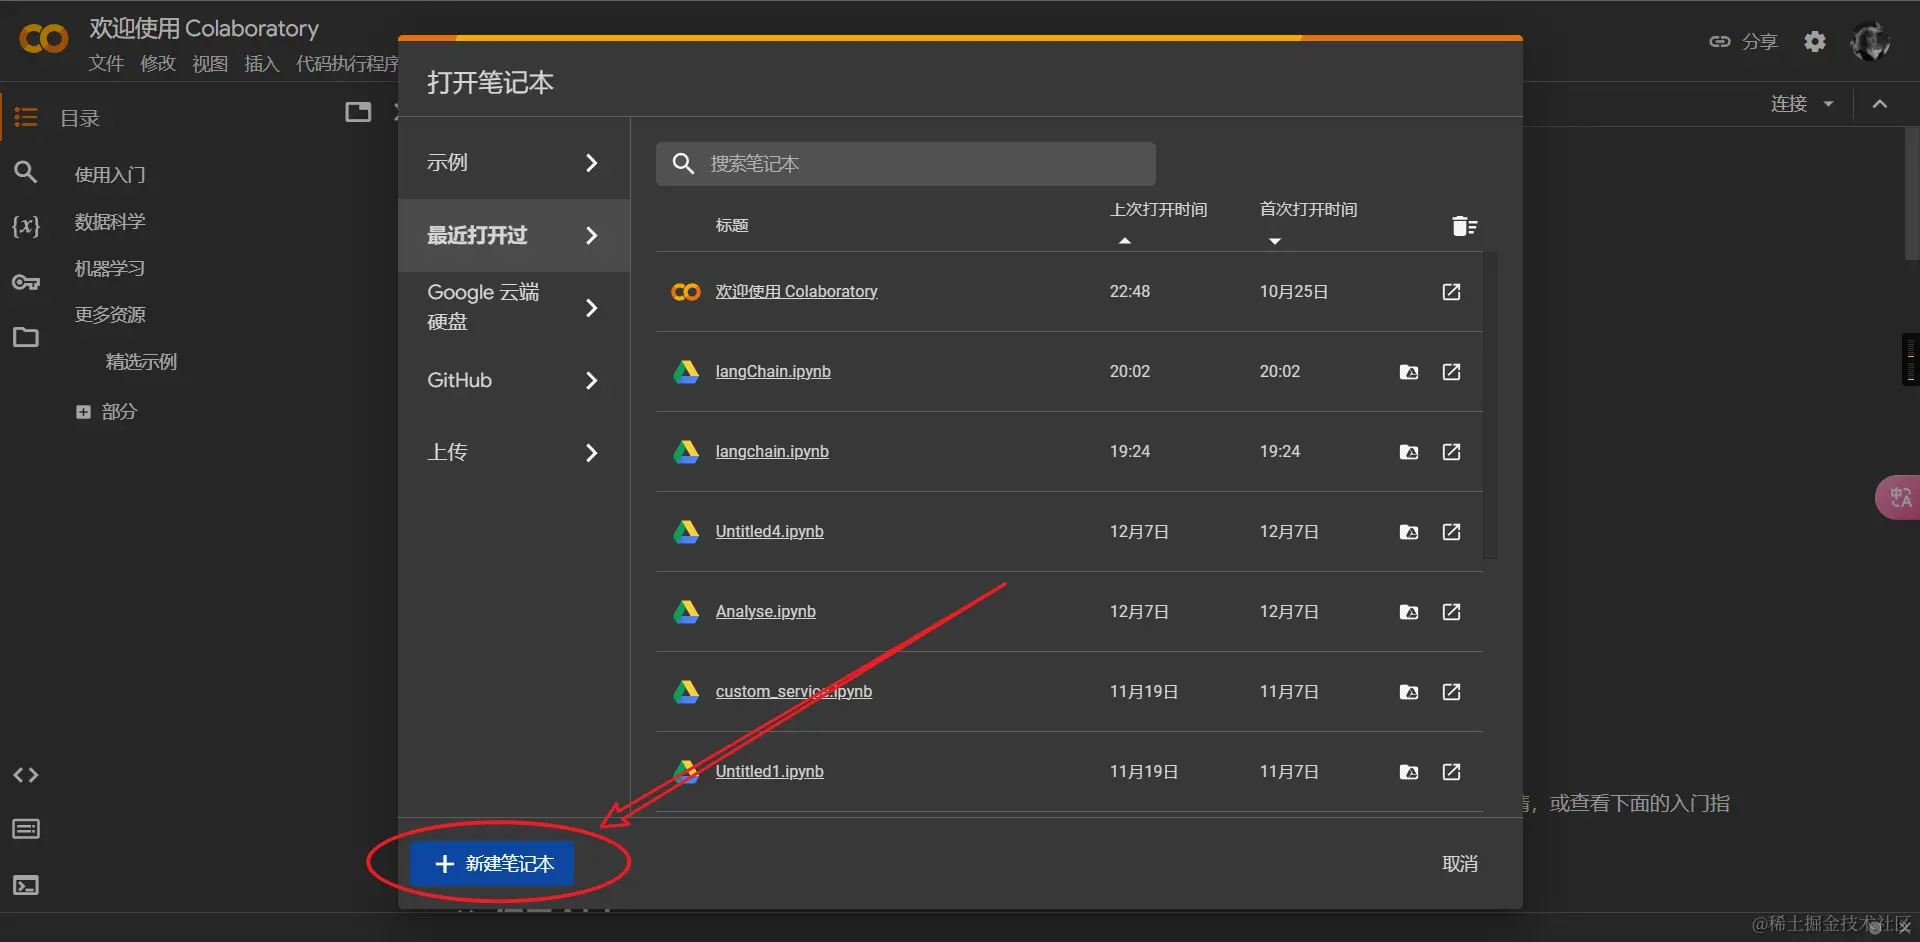
Task: Select the Google 云端硬盘 tab
Action: coord(514,307)
